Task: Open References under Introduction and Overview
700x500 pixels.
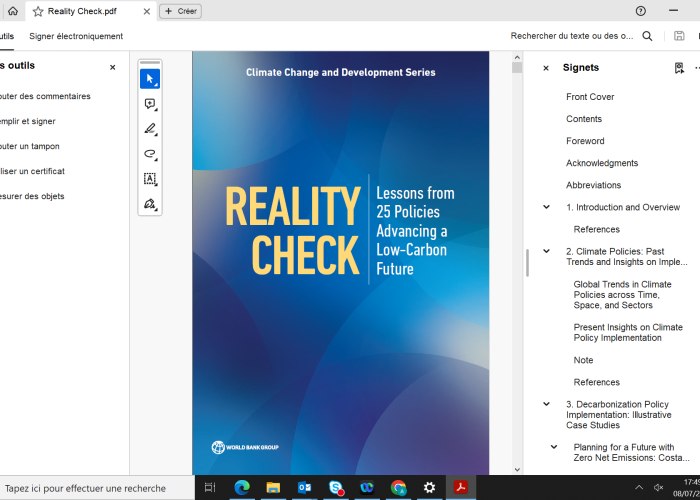Action: click(596, 229)
